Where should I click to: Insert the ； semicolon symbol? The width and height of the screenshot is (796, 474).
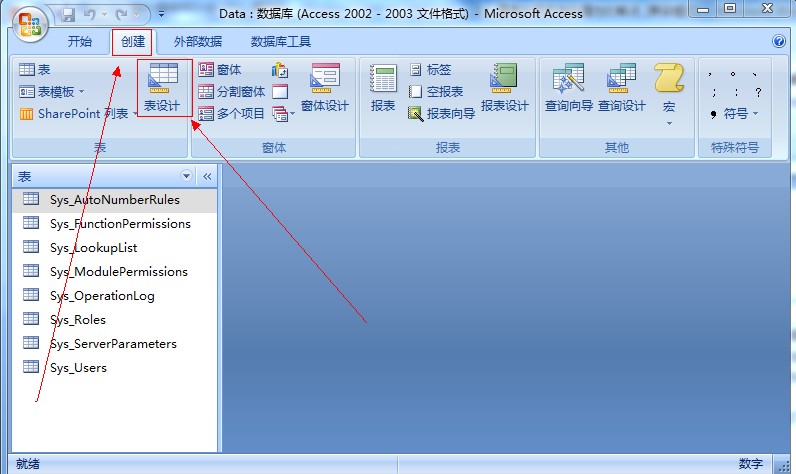[x=714, y=92]
